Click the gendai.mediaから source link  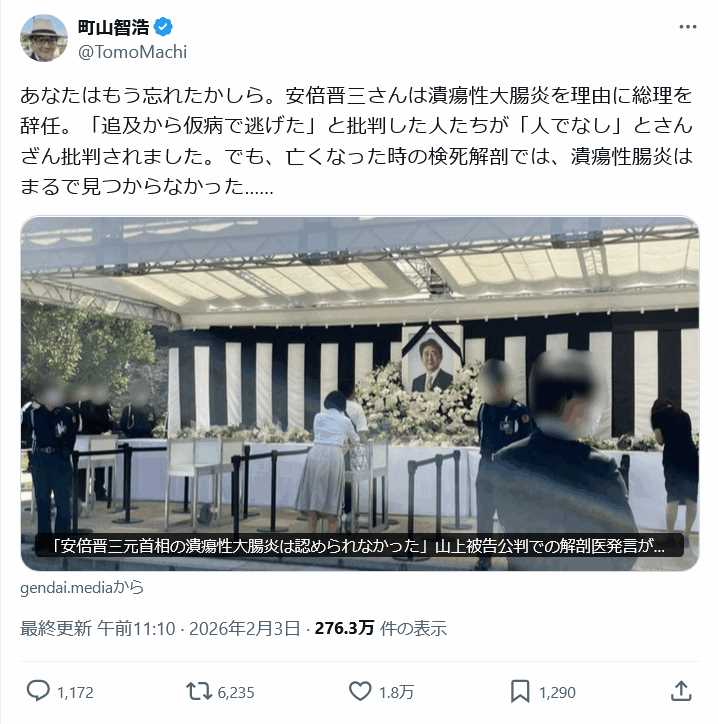pyautogui.click(x=82, y=587)
